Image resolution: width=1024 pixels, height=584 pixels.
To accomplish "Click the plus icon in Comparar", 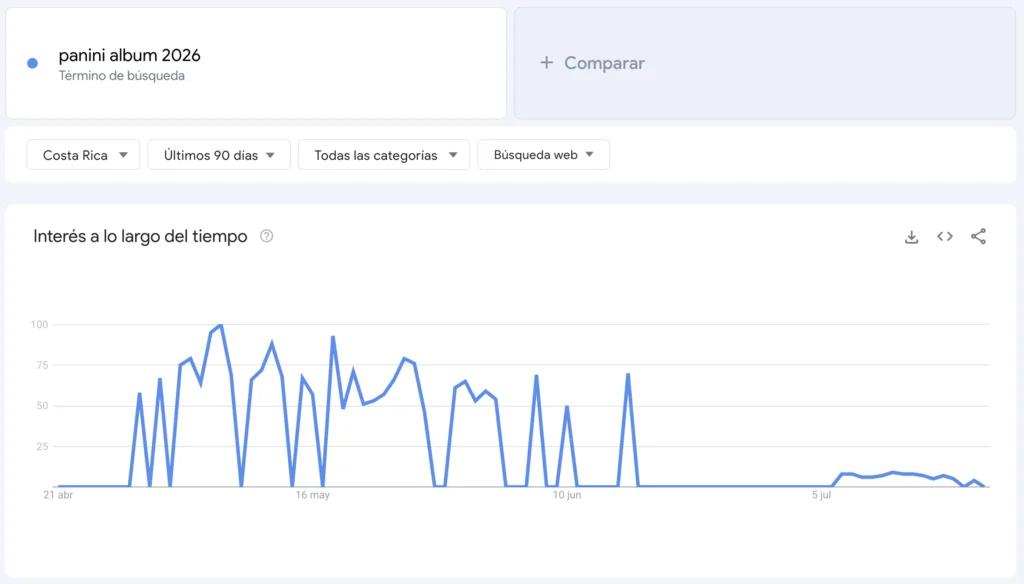I will click(546, 63).
